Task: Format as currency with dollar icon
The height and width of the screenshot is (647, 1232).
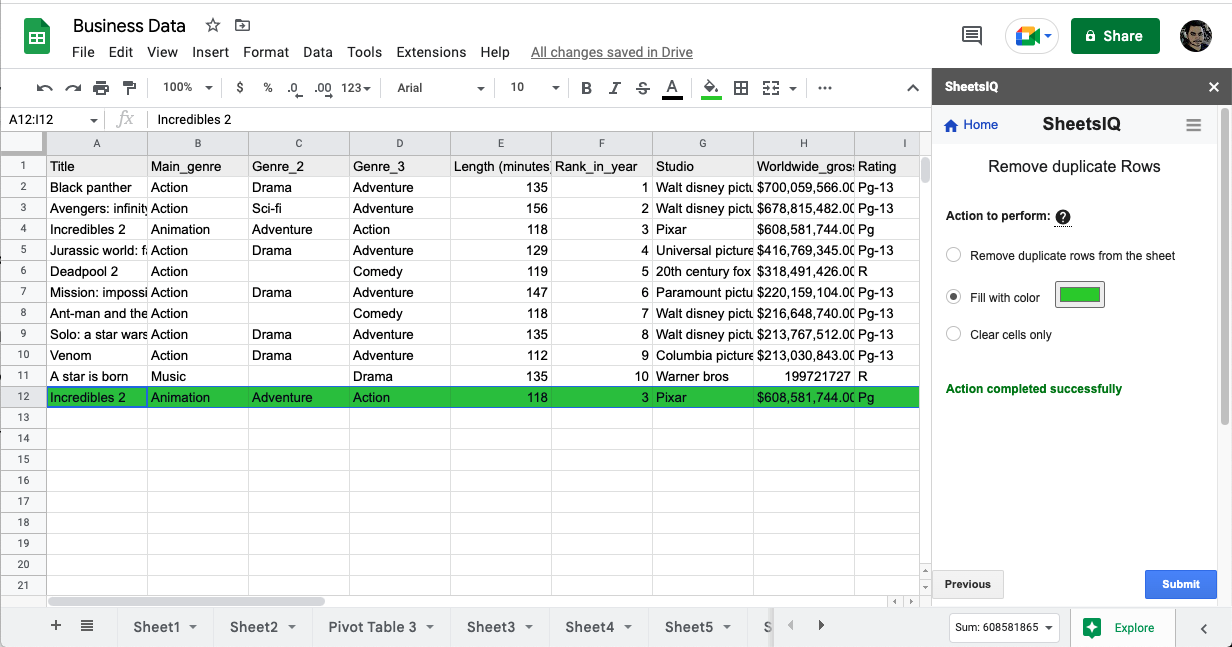Action: tap(240, 88)
